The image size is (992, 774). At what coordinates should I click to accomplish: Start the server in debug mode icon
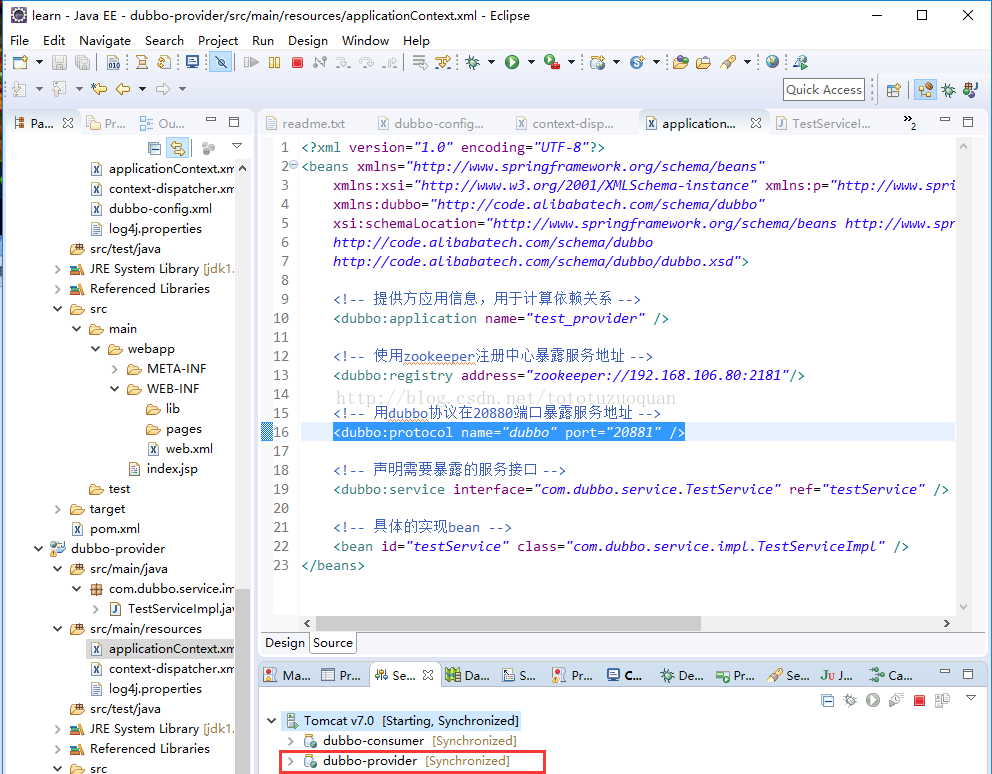850,700
